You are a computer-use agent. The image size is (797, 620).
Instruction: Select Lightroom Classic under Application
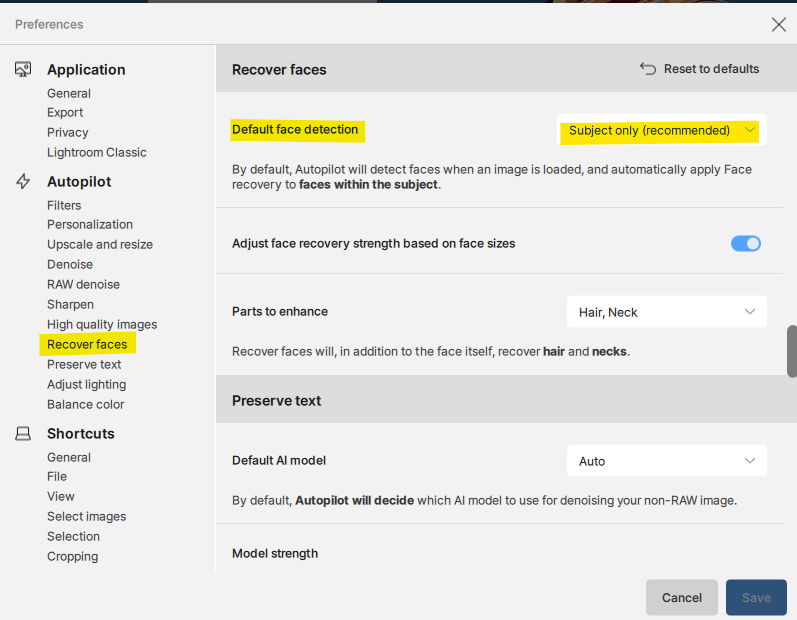(97, 152)
